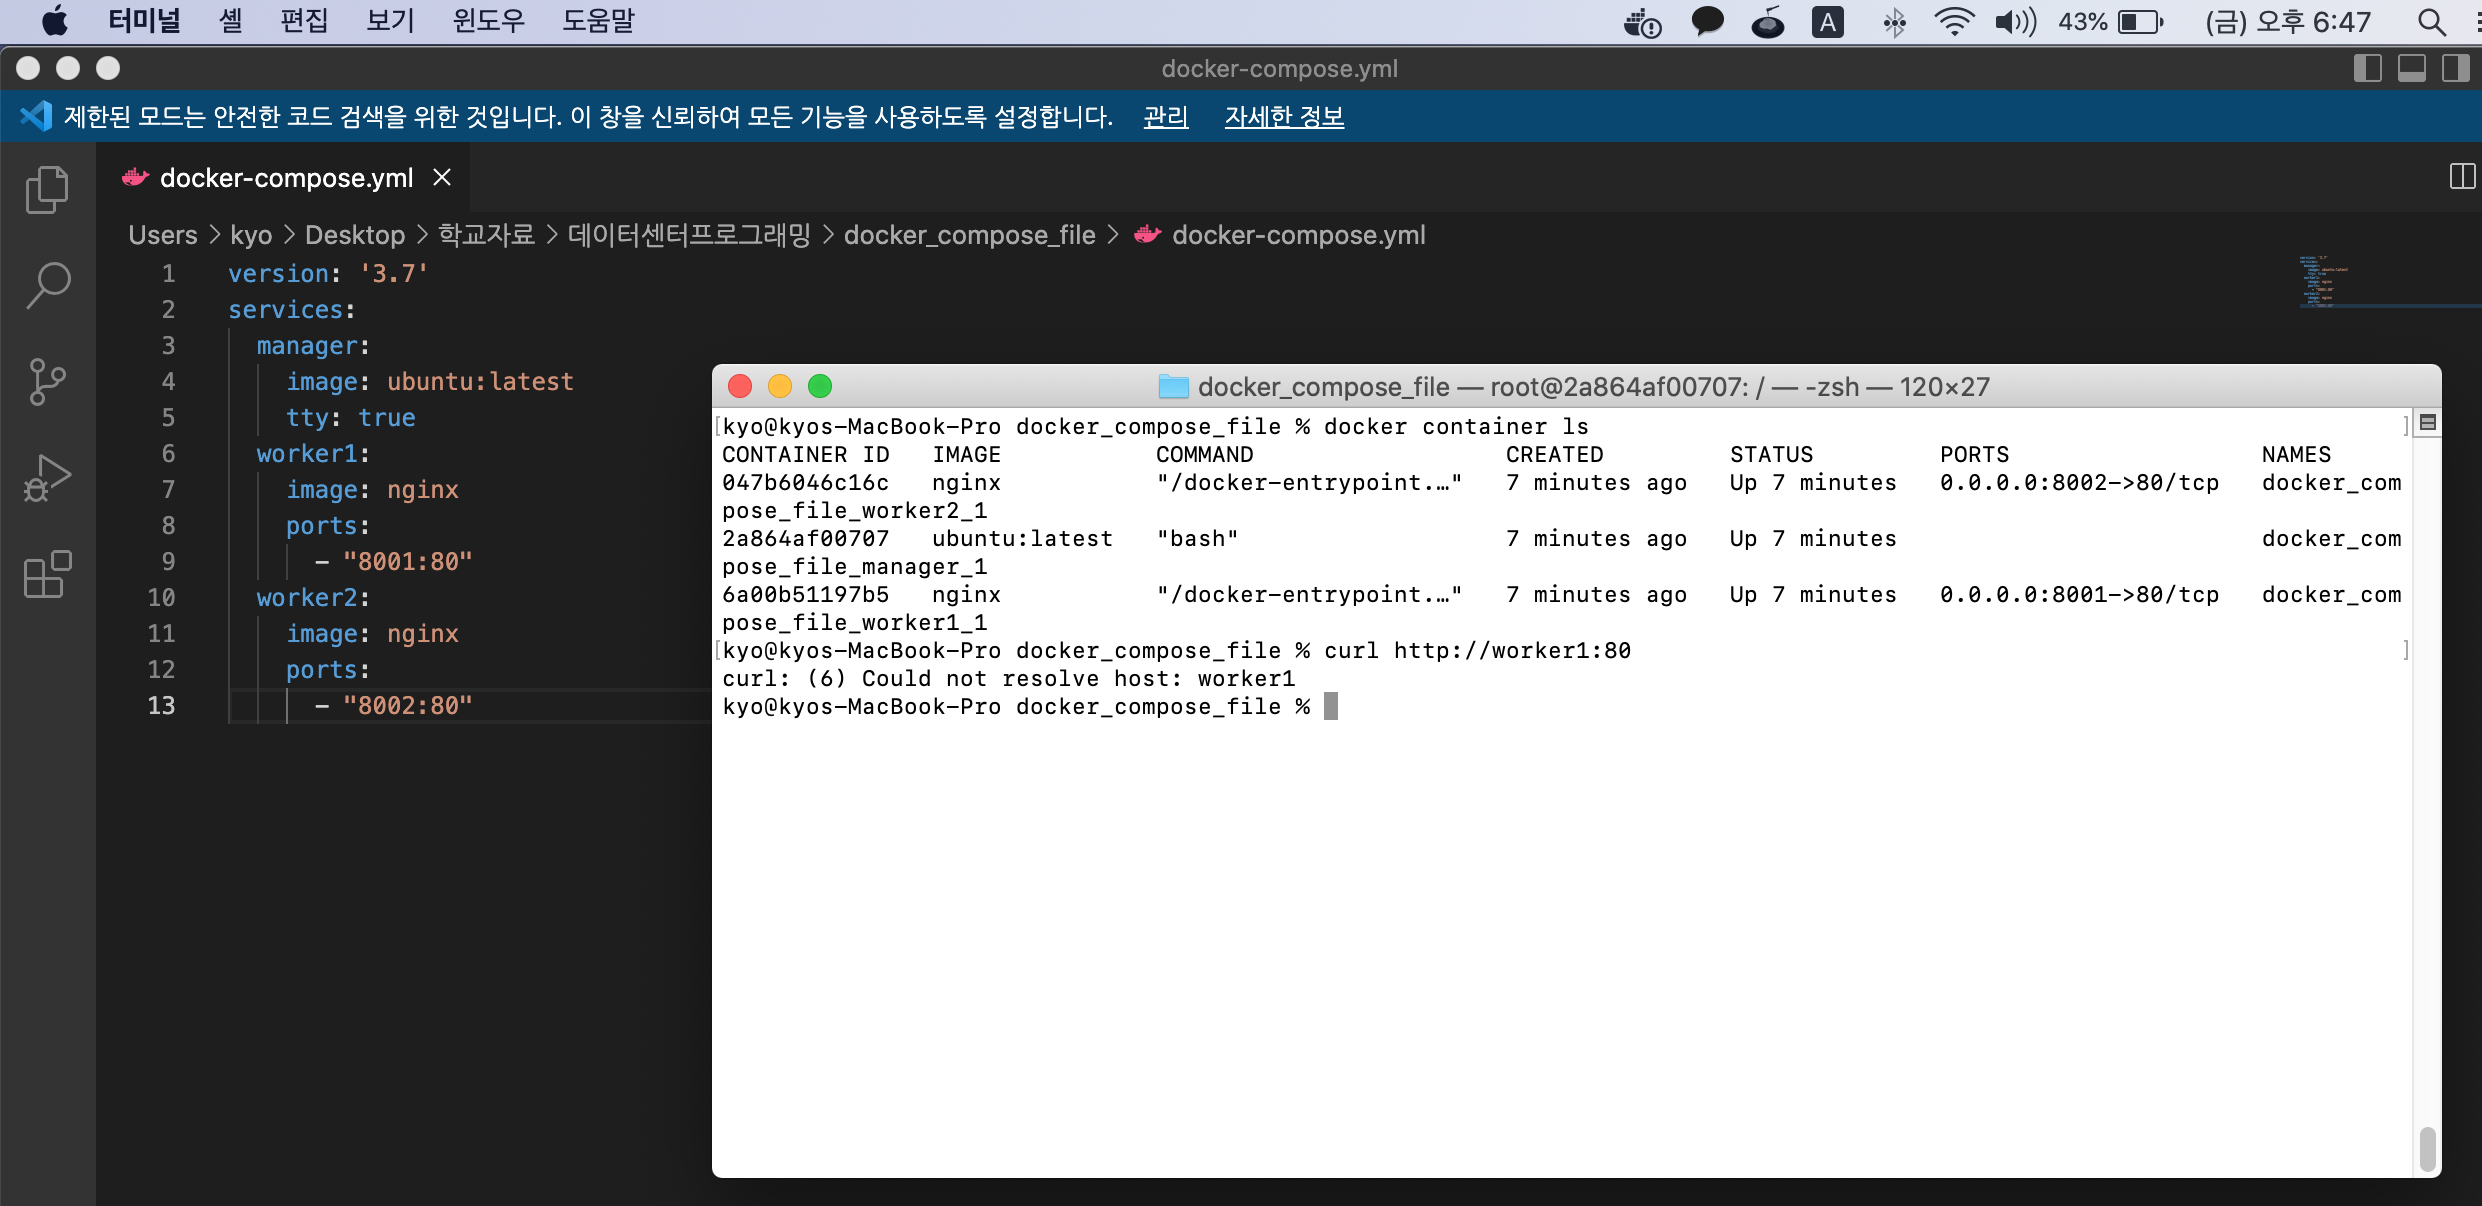Split the editor to the right

(x=2462, y=177)
